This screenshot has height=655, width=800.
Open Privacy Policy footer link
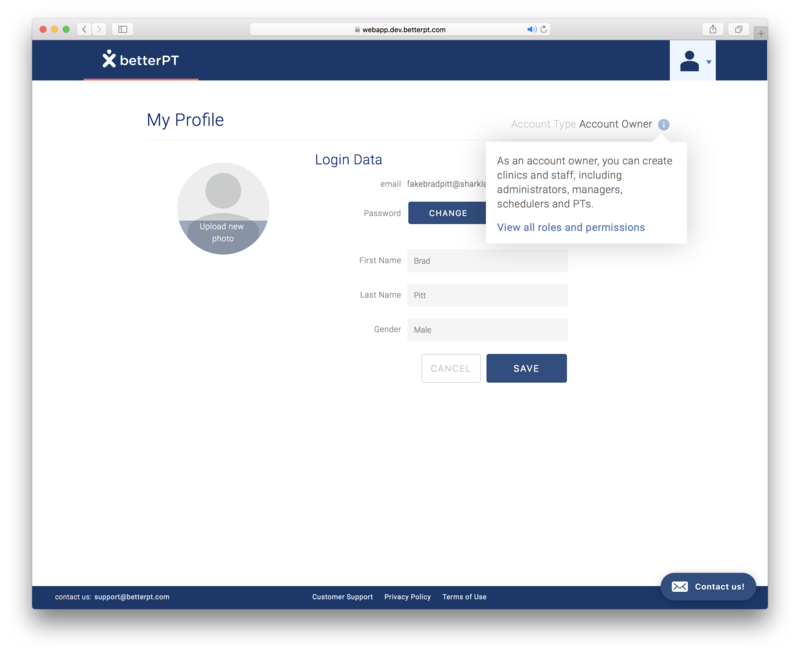407,597
